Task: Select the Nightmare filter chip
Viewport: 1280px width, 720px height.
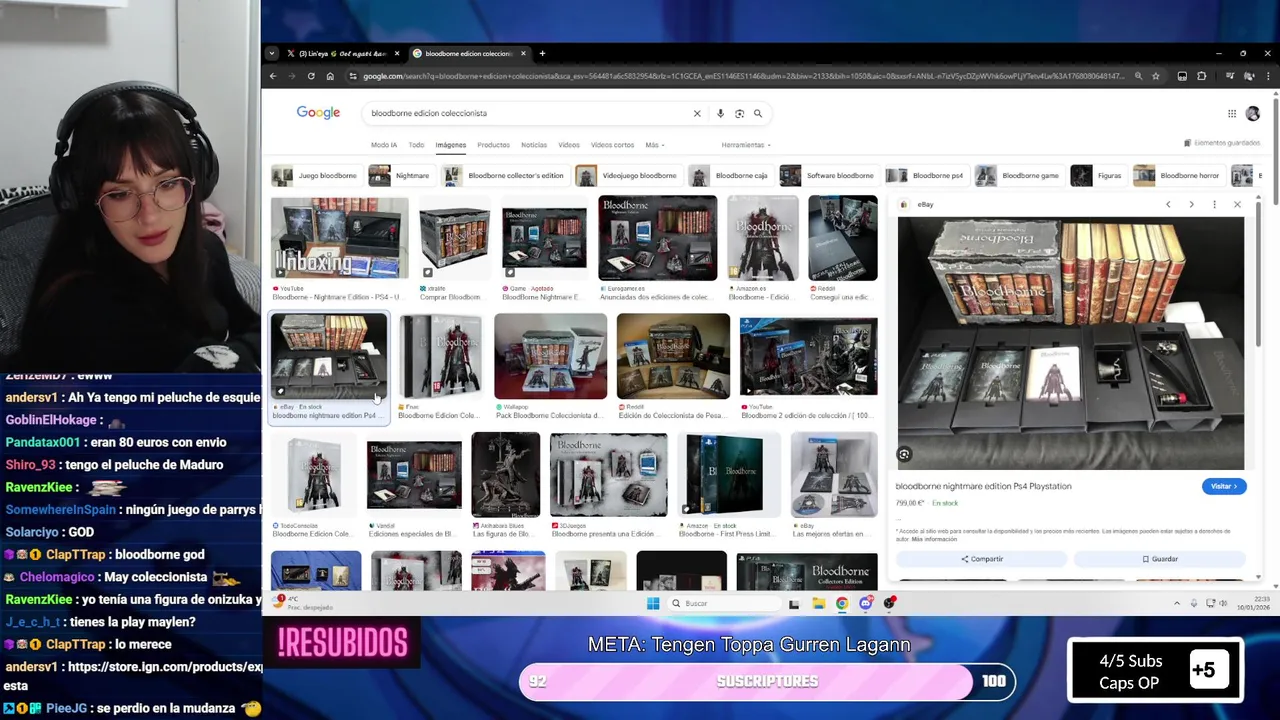Action: (x=401, y=176)
